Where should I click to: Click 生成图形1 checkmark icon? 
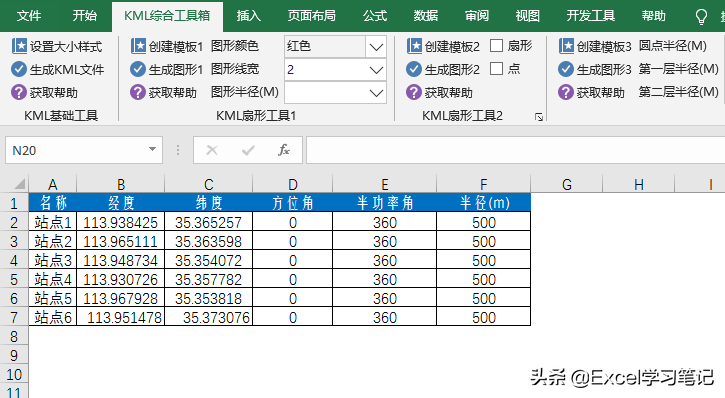tap(138, 69)
